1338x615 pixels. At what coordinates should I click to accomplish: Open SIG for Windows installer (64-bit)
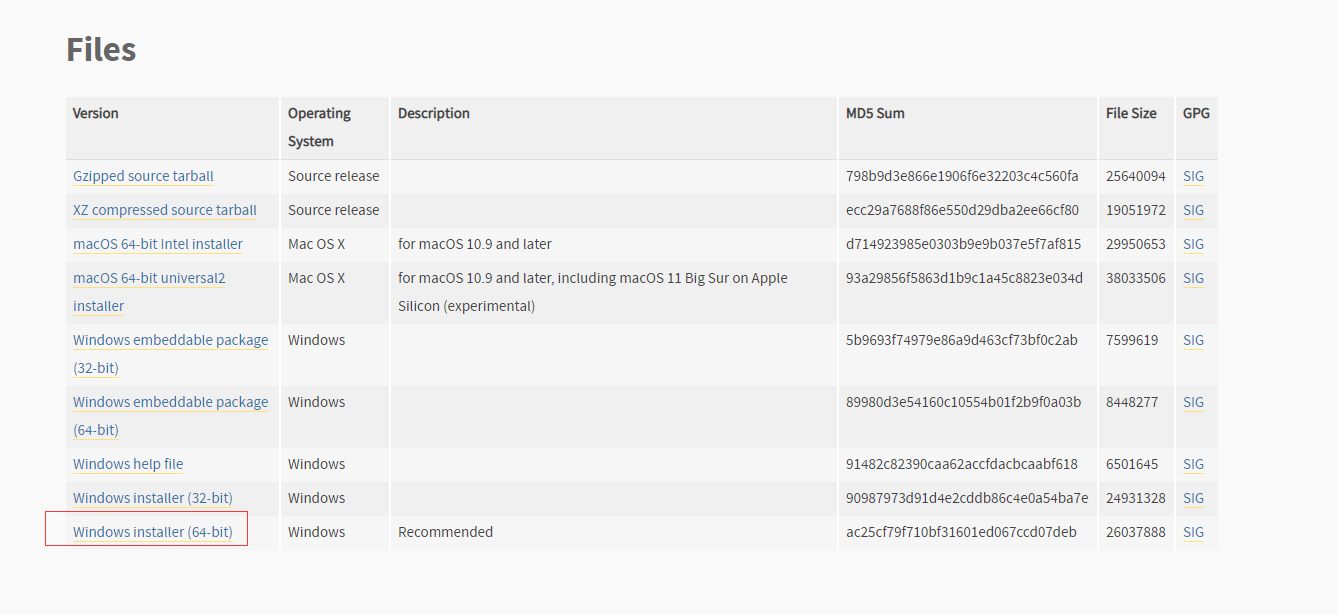point(1193,532)
